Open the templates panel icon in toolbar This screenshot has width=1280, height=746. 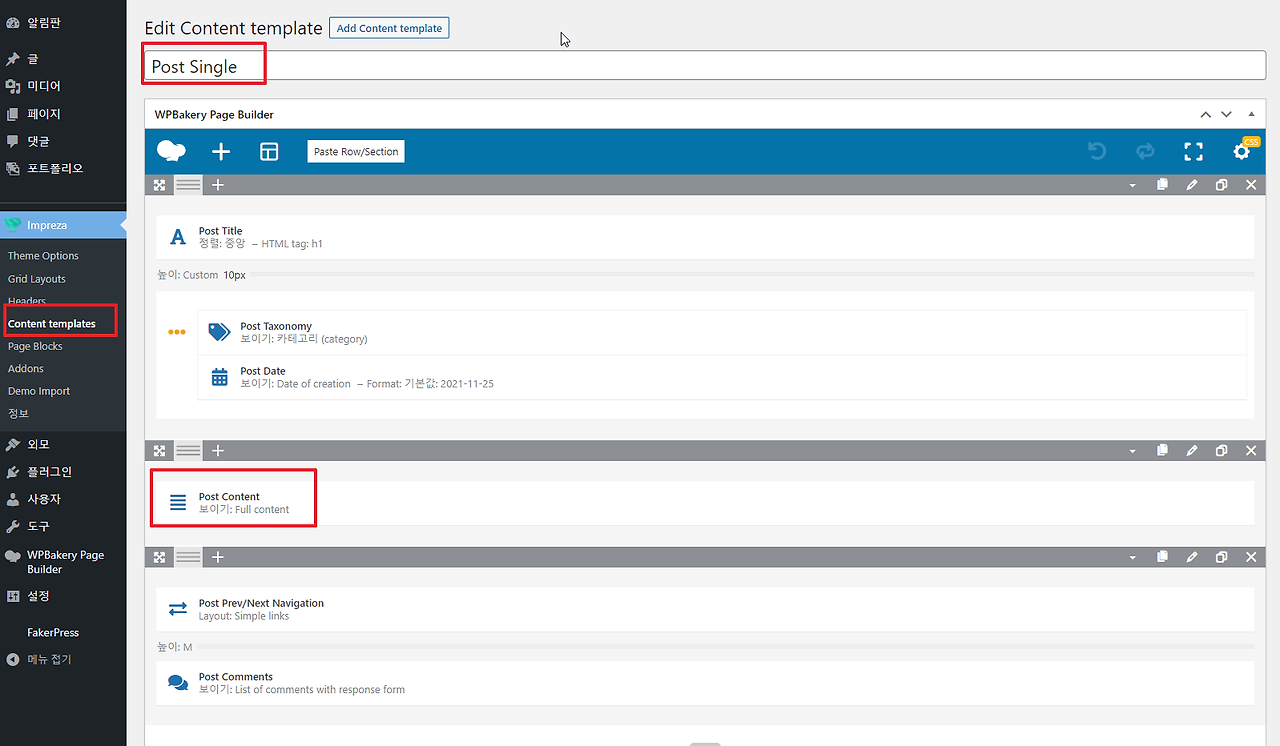pyautogui.click(x=269, y=151)
